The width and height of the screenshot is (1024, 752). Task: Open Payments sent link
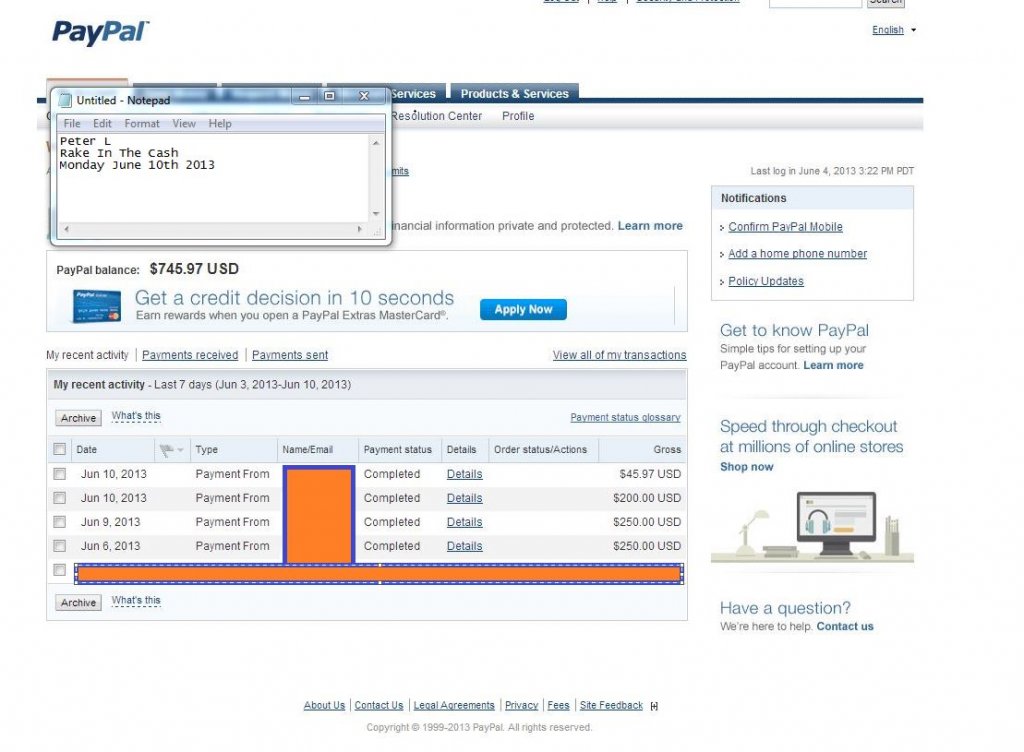point(290,355)
